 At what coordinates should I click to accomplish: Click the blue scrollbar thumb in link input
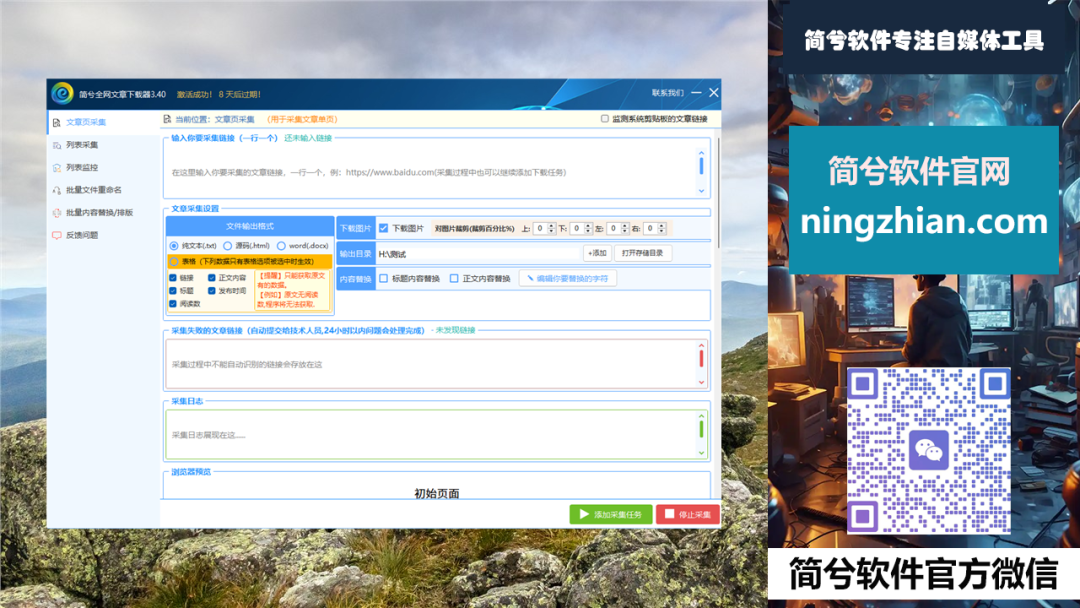tap(701, 165)
